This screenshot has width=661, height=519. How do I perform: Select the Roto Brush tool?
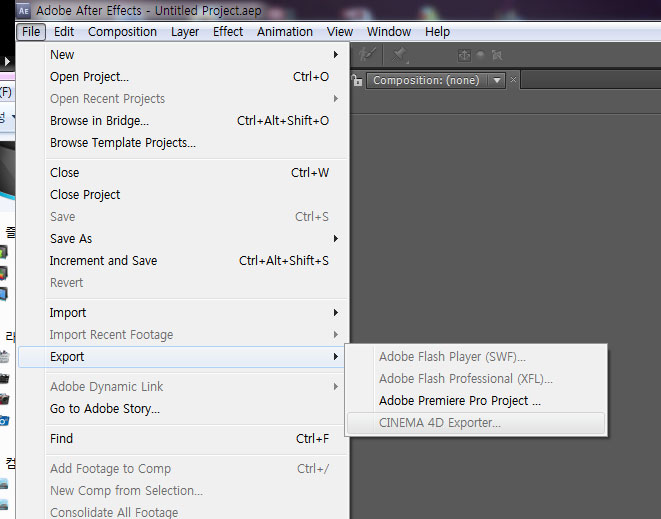(x=367, y=55)
